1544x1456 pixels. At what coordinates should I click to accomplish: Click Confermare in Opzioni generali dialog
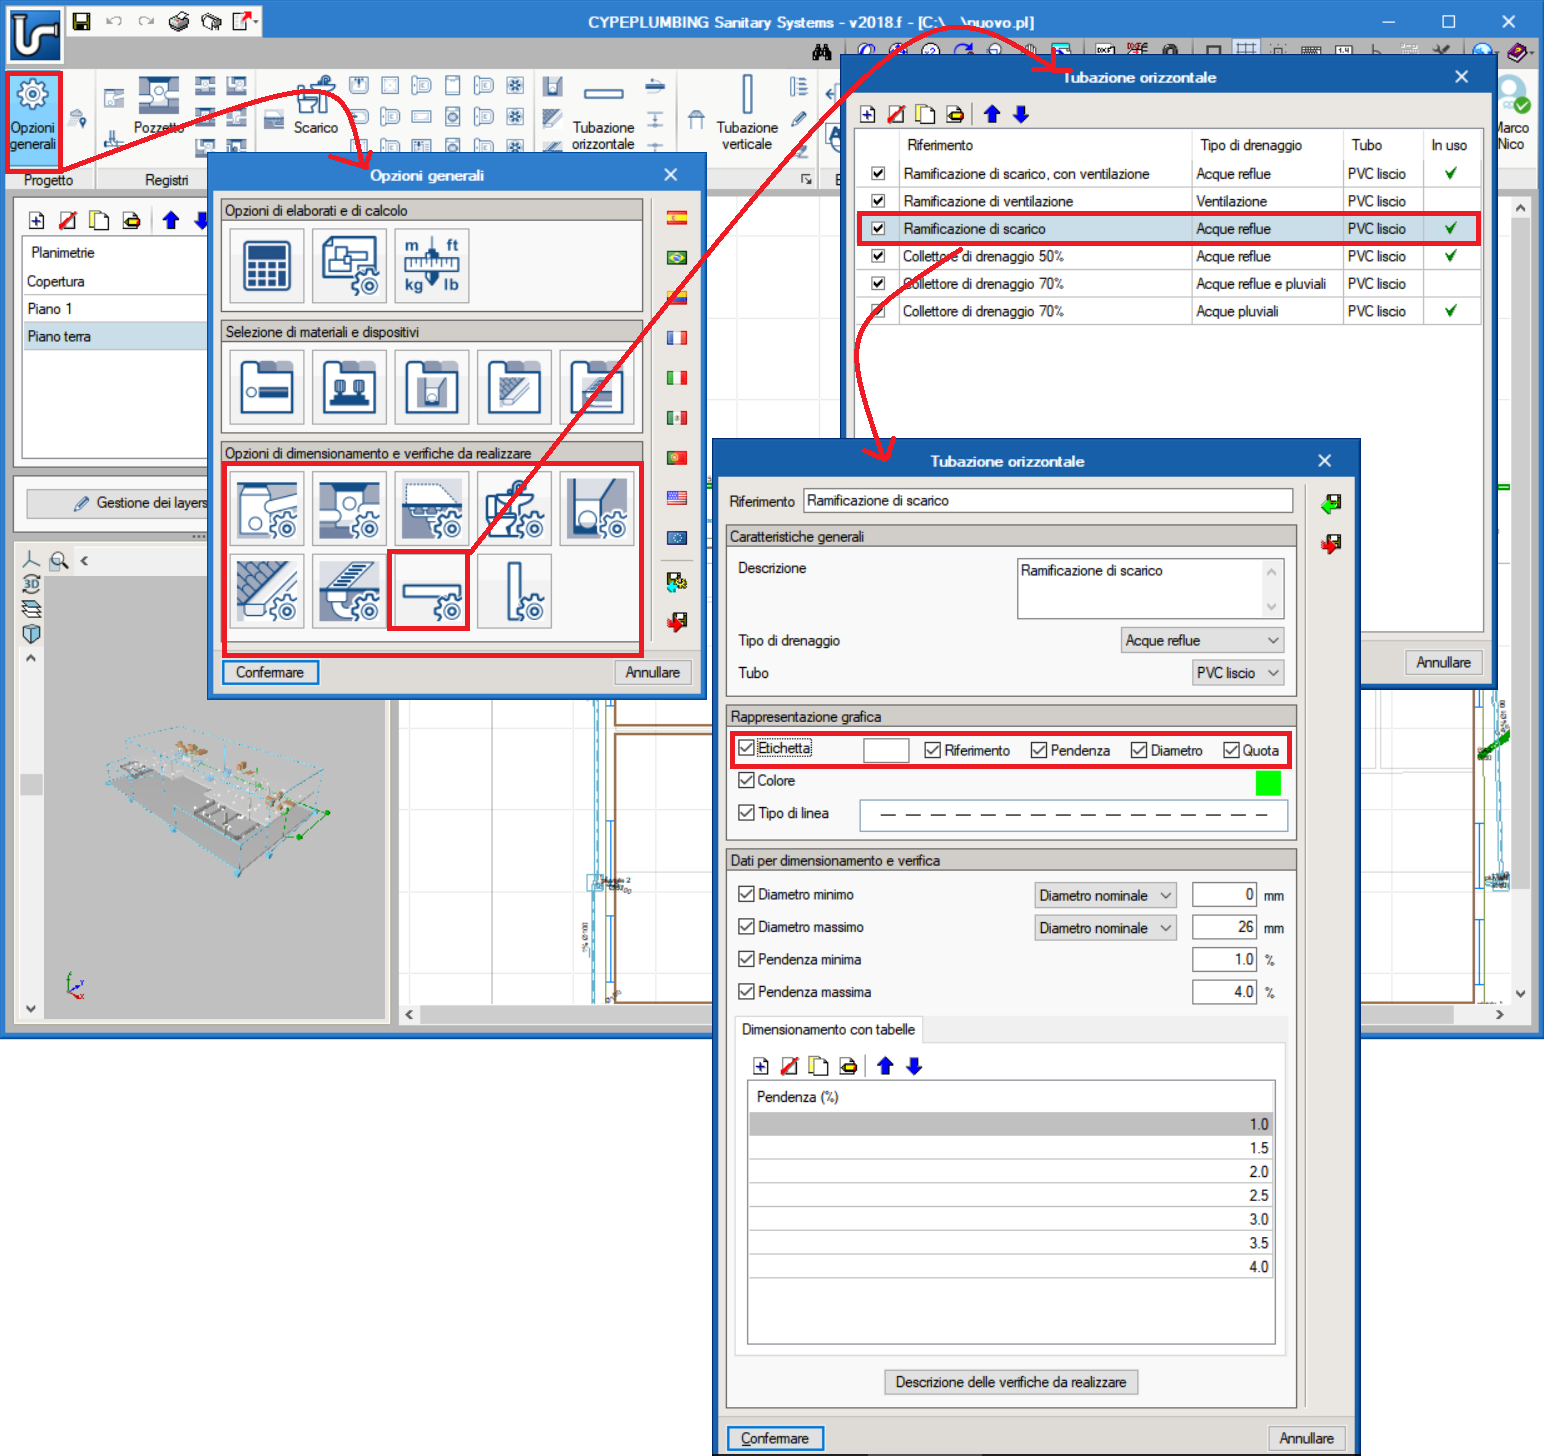[270, 672]
